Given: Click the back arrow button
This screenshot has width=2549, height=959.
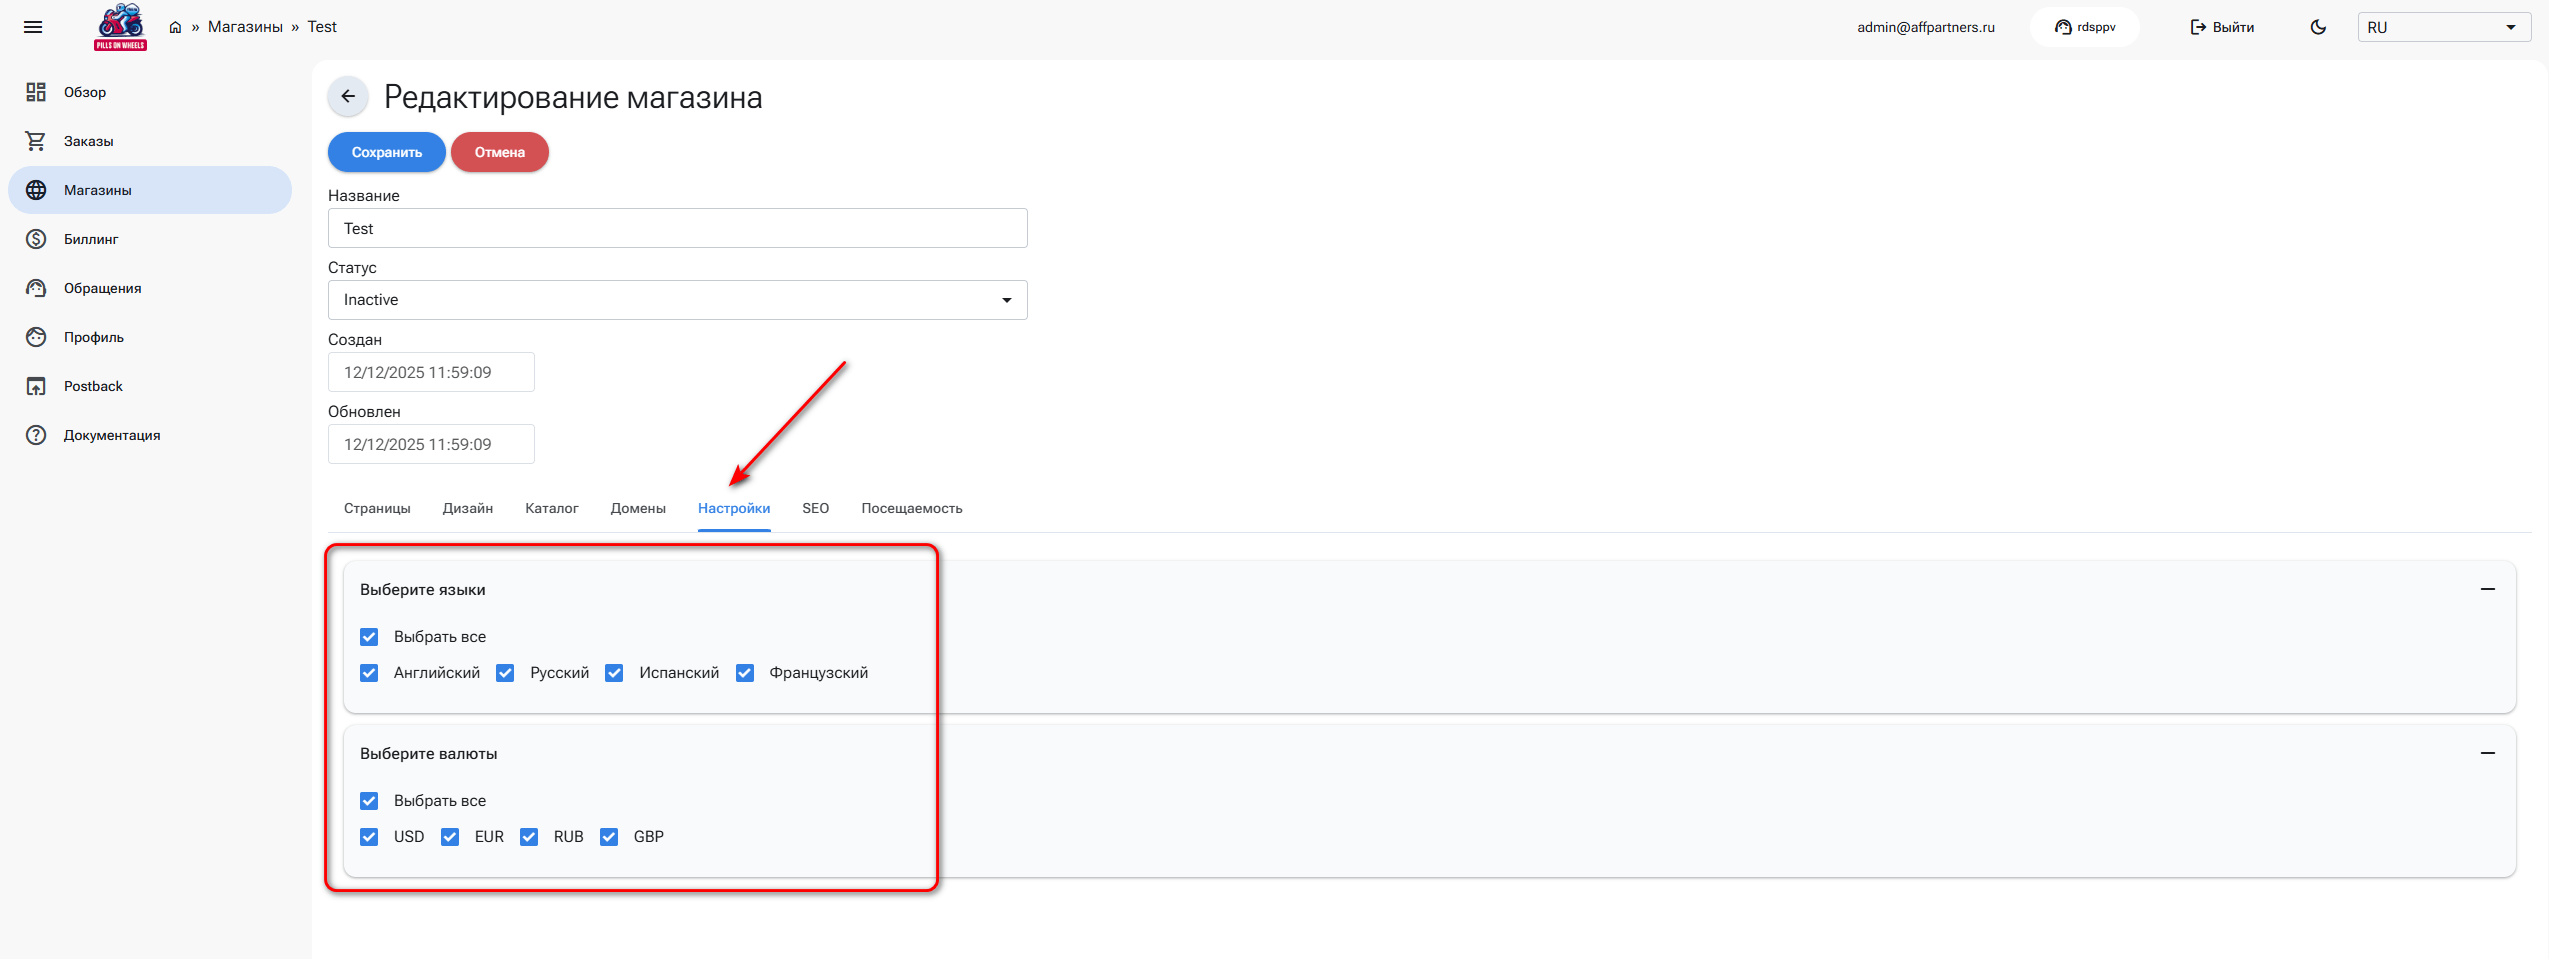Looking at the screenshot, I should (x=348, y=97).
